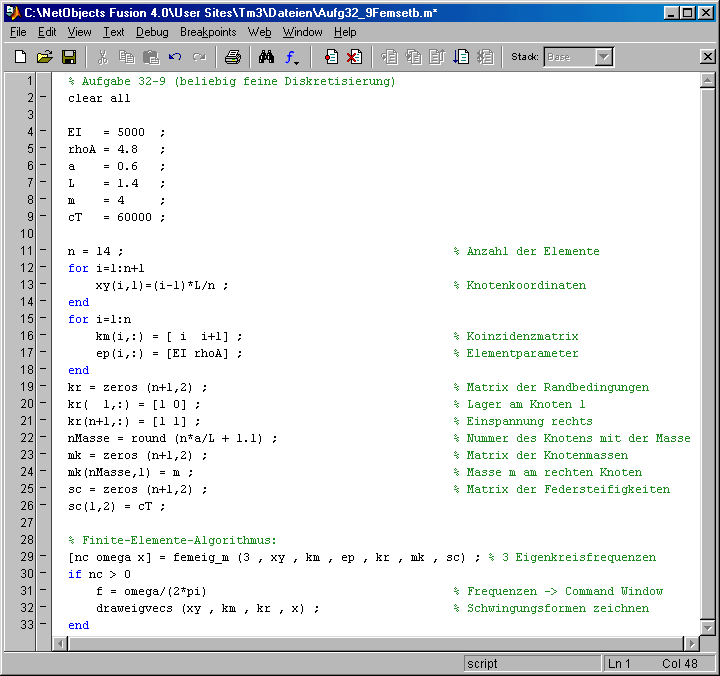
Task: Click the Open file folder icon
Action: point(44,57)
